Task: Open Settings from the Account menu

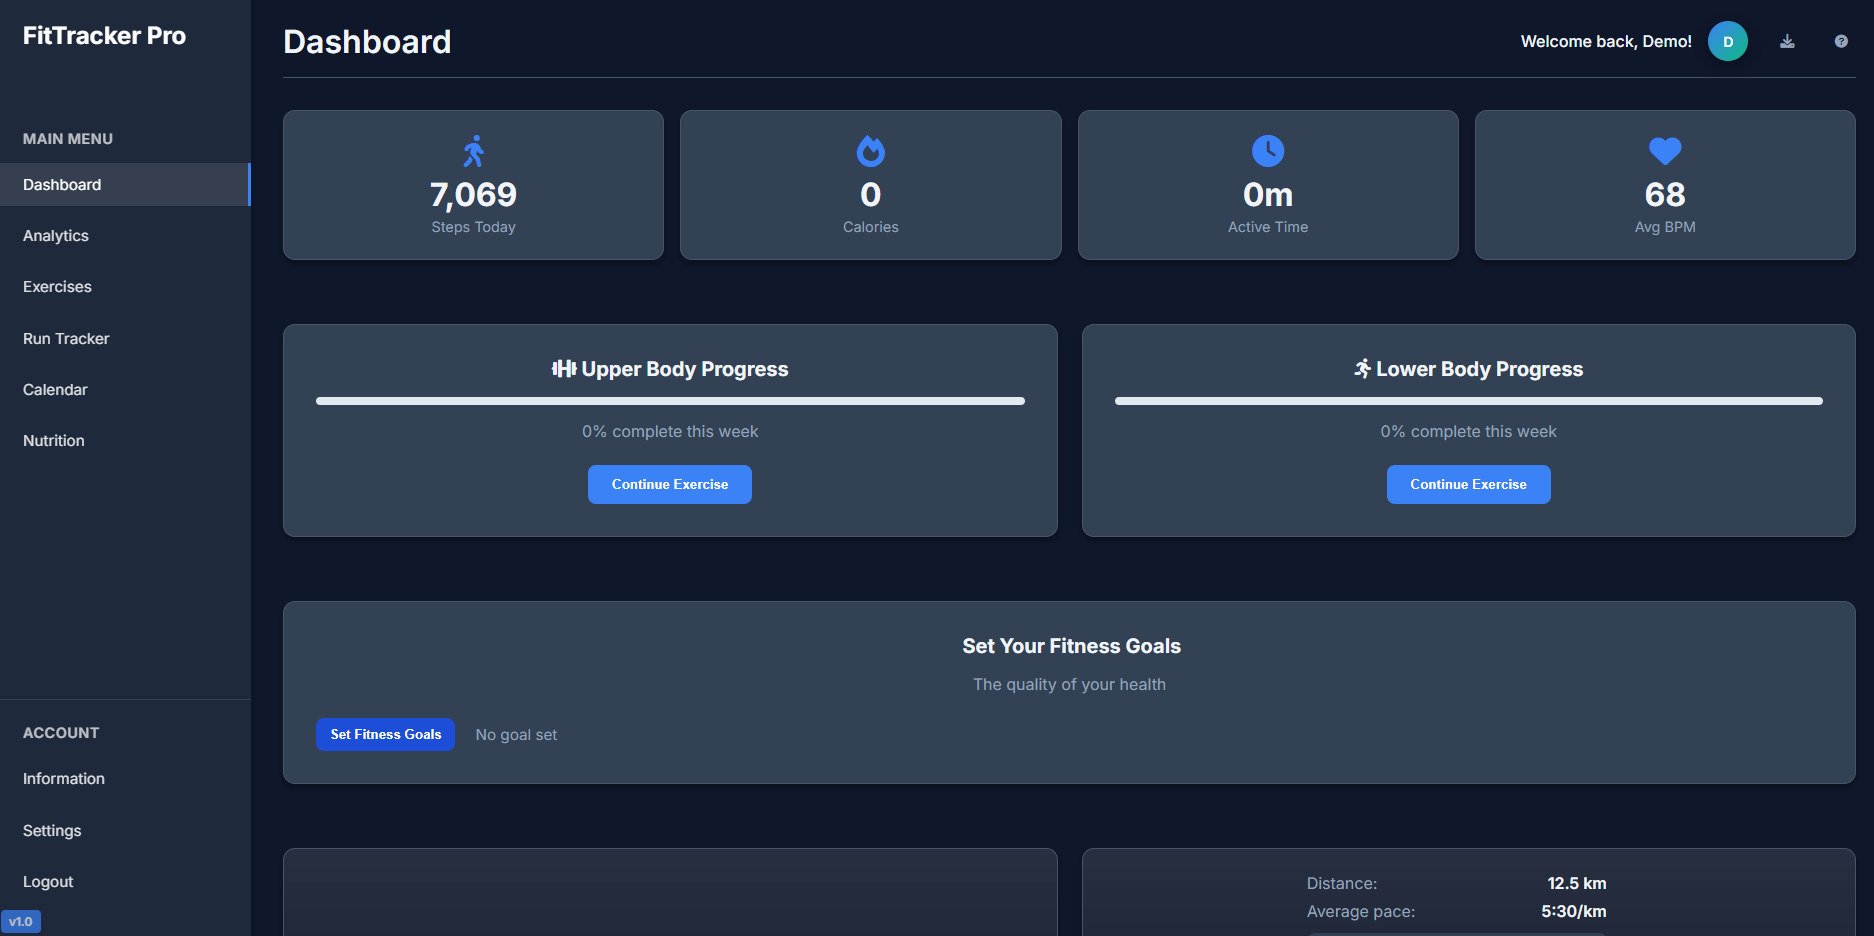Action: 51,830
